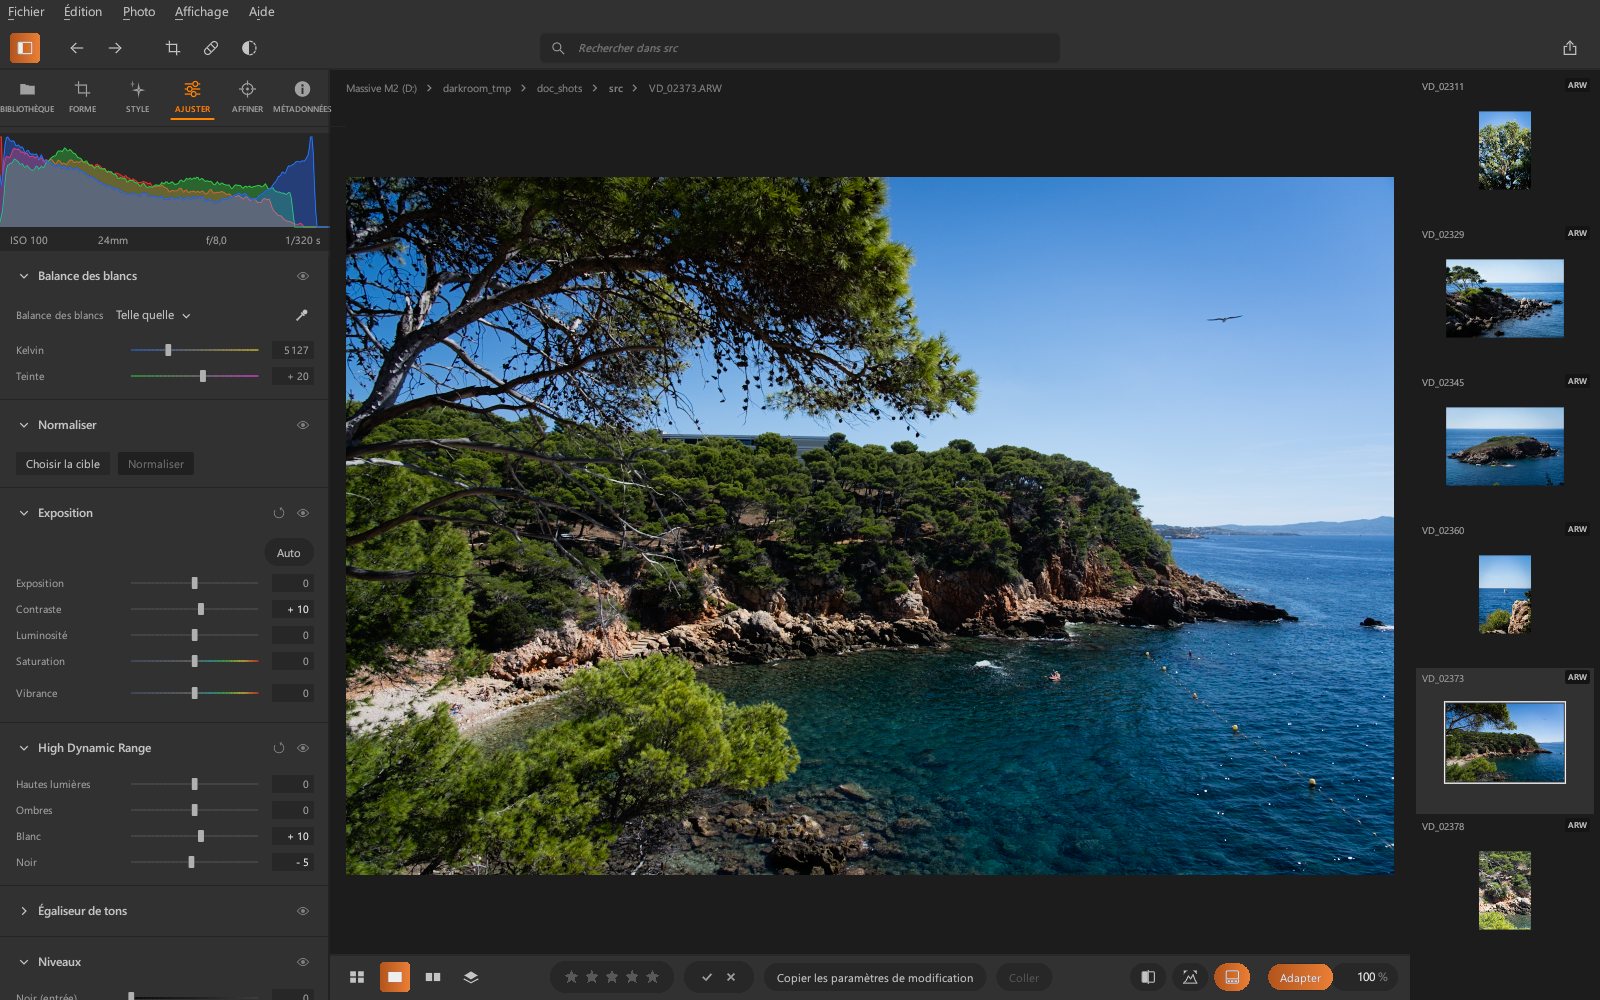
Task: Switch to the Affiner tab
Action: coord(247,97)
